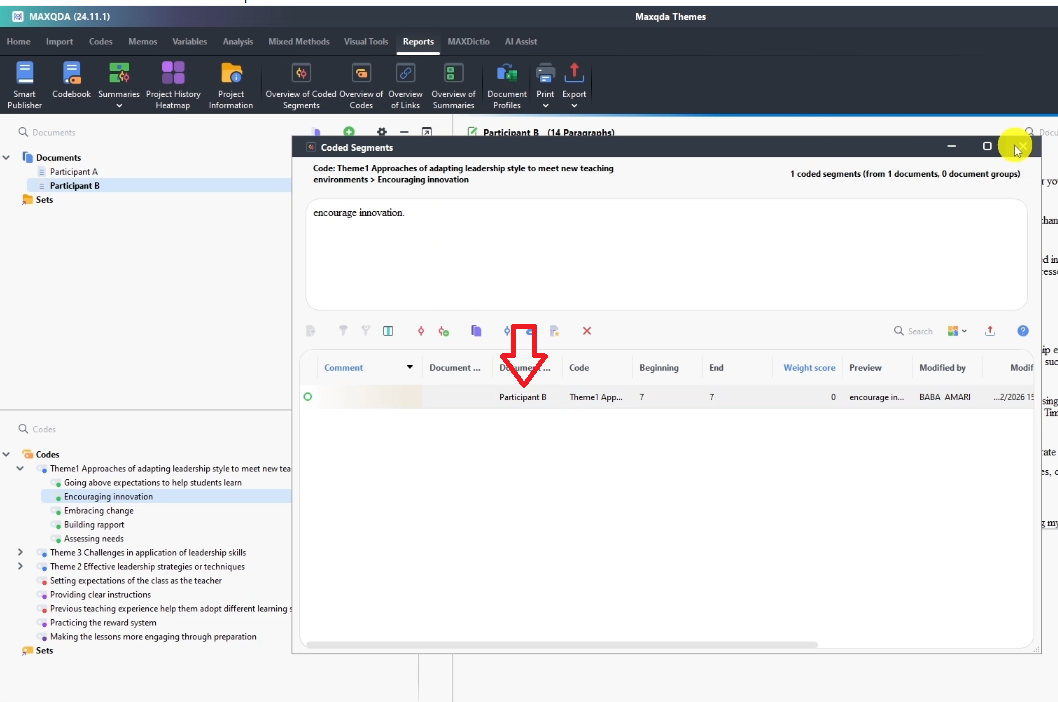
Task: Toggle the green circle on Participant B row
Action: tap(308, 397)
